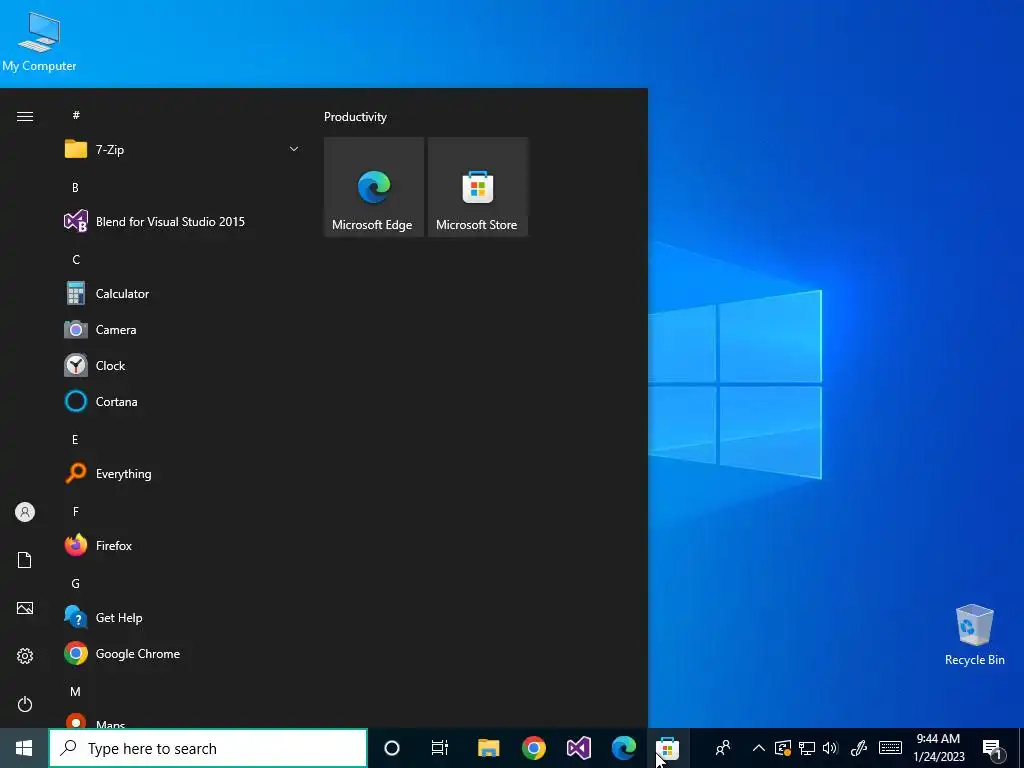Viewport: 1024px width, 768px height.
Task: Click the Windows Start button
Action: [24, 748]
